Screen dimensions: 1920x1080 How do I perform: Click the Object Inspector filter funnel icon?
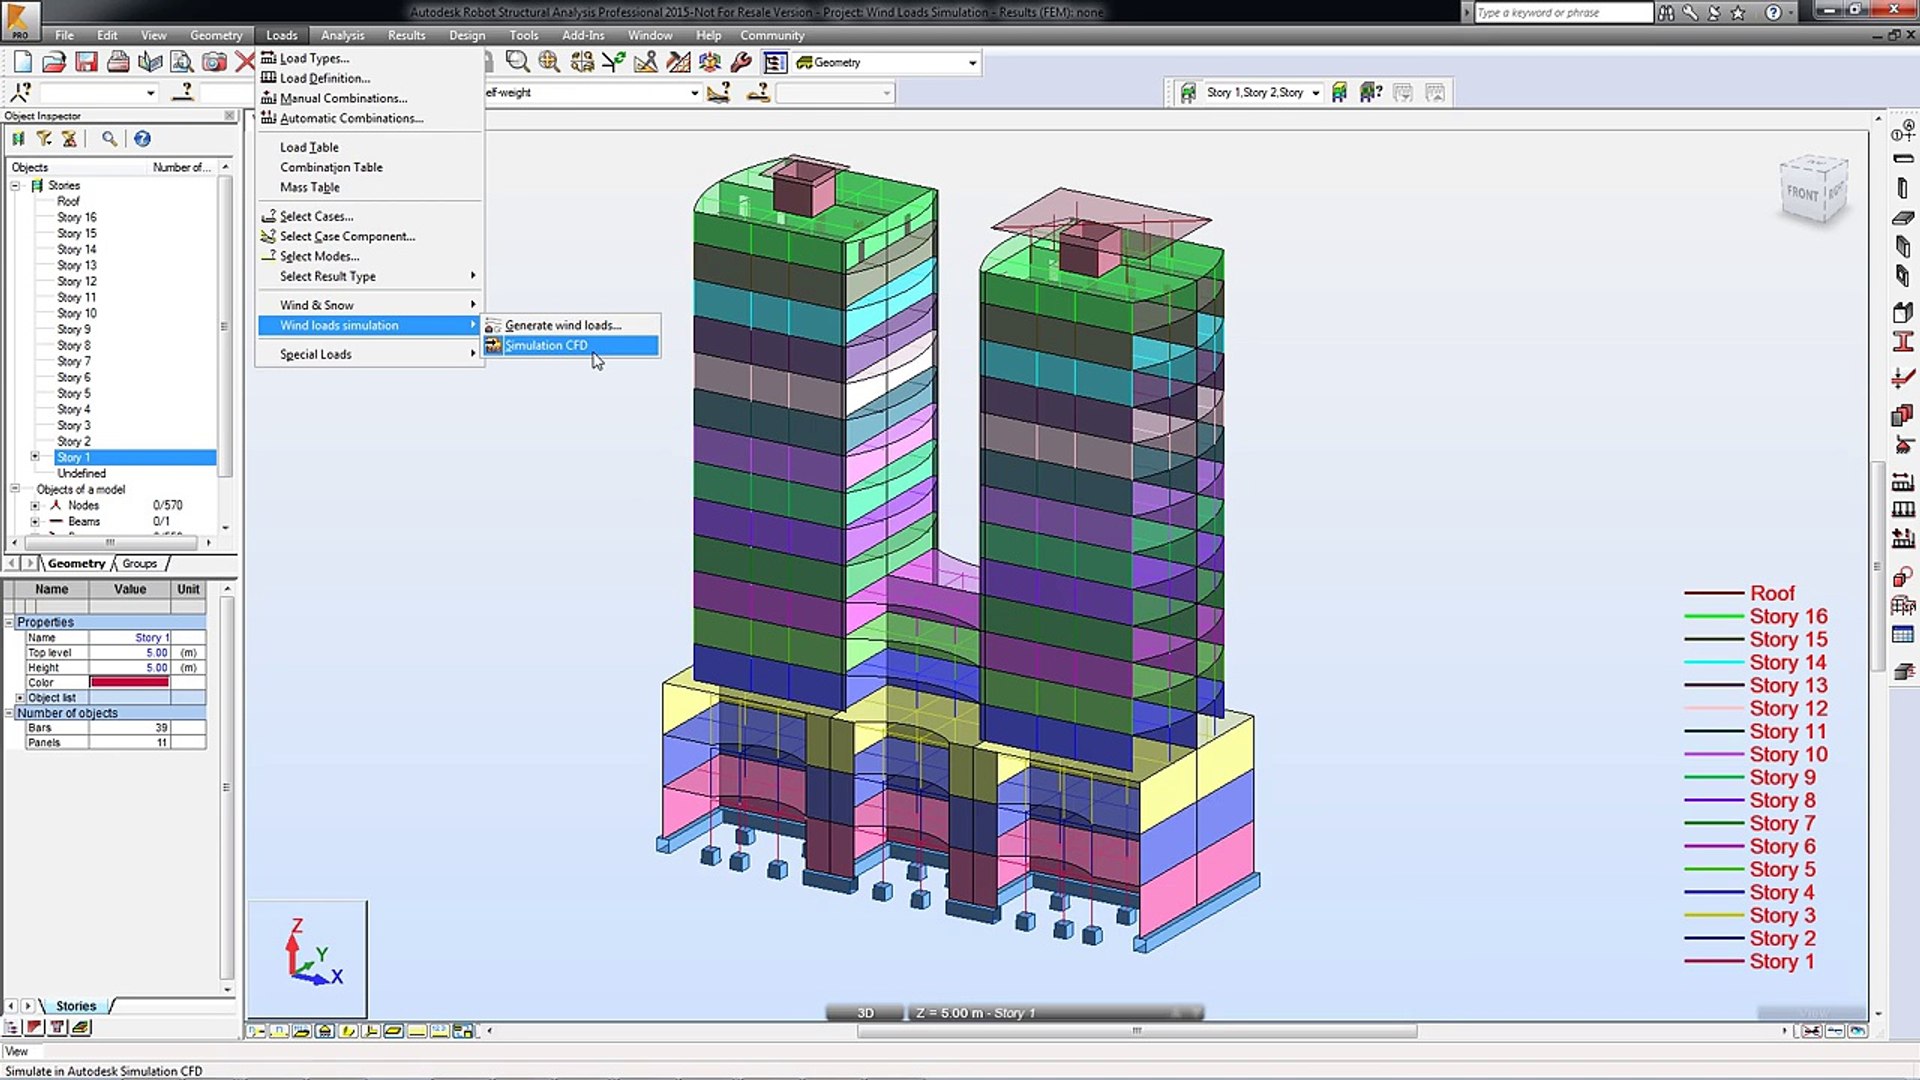pos(44,139)
